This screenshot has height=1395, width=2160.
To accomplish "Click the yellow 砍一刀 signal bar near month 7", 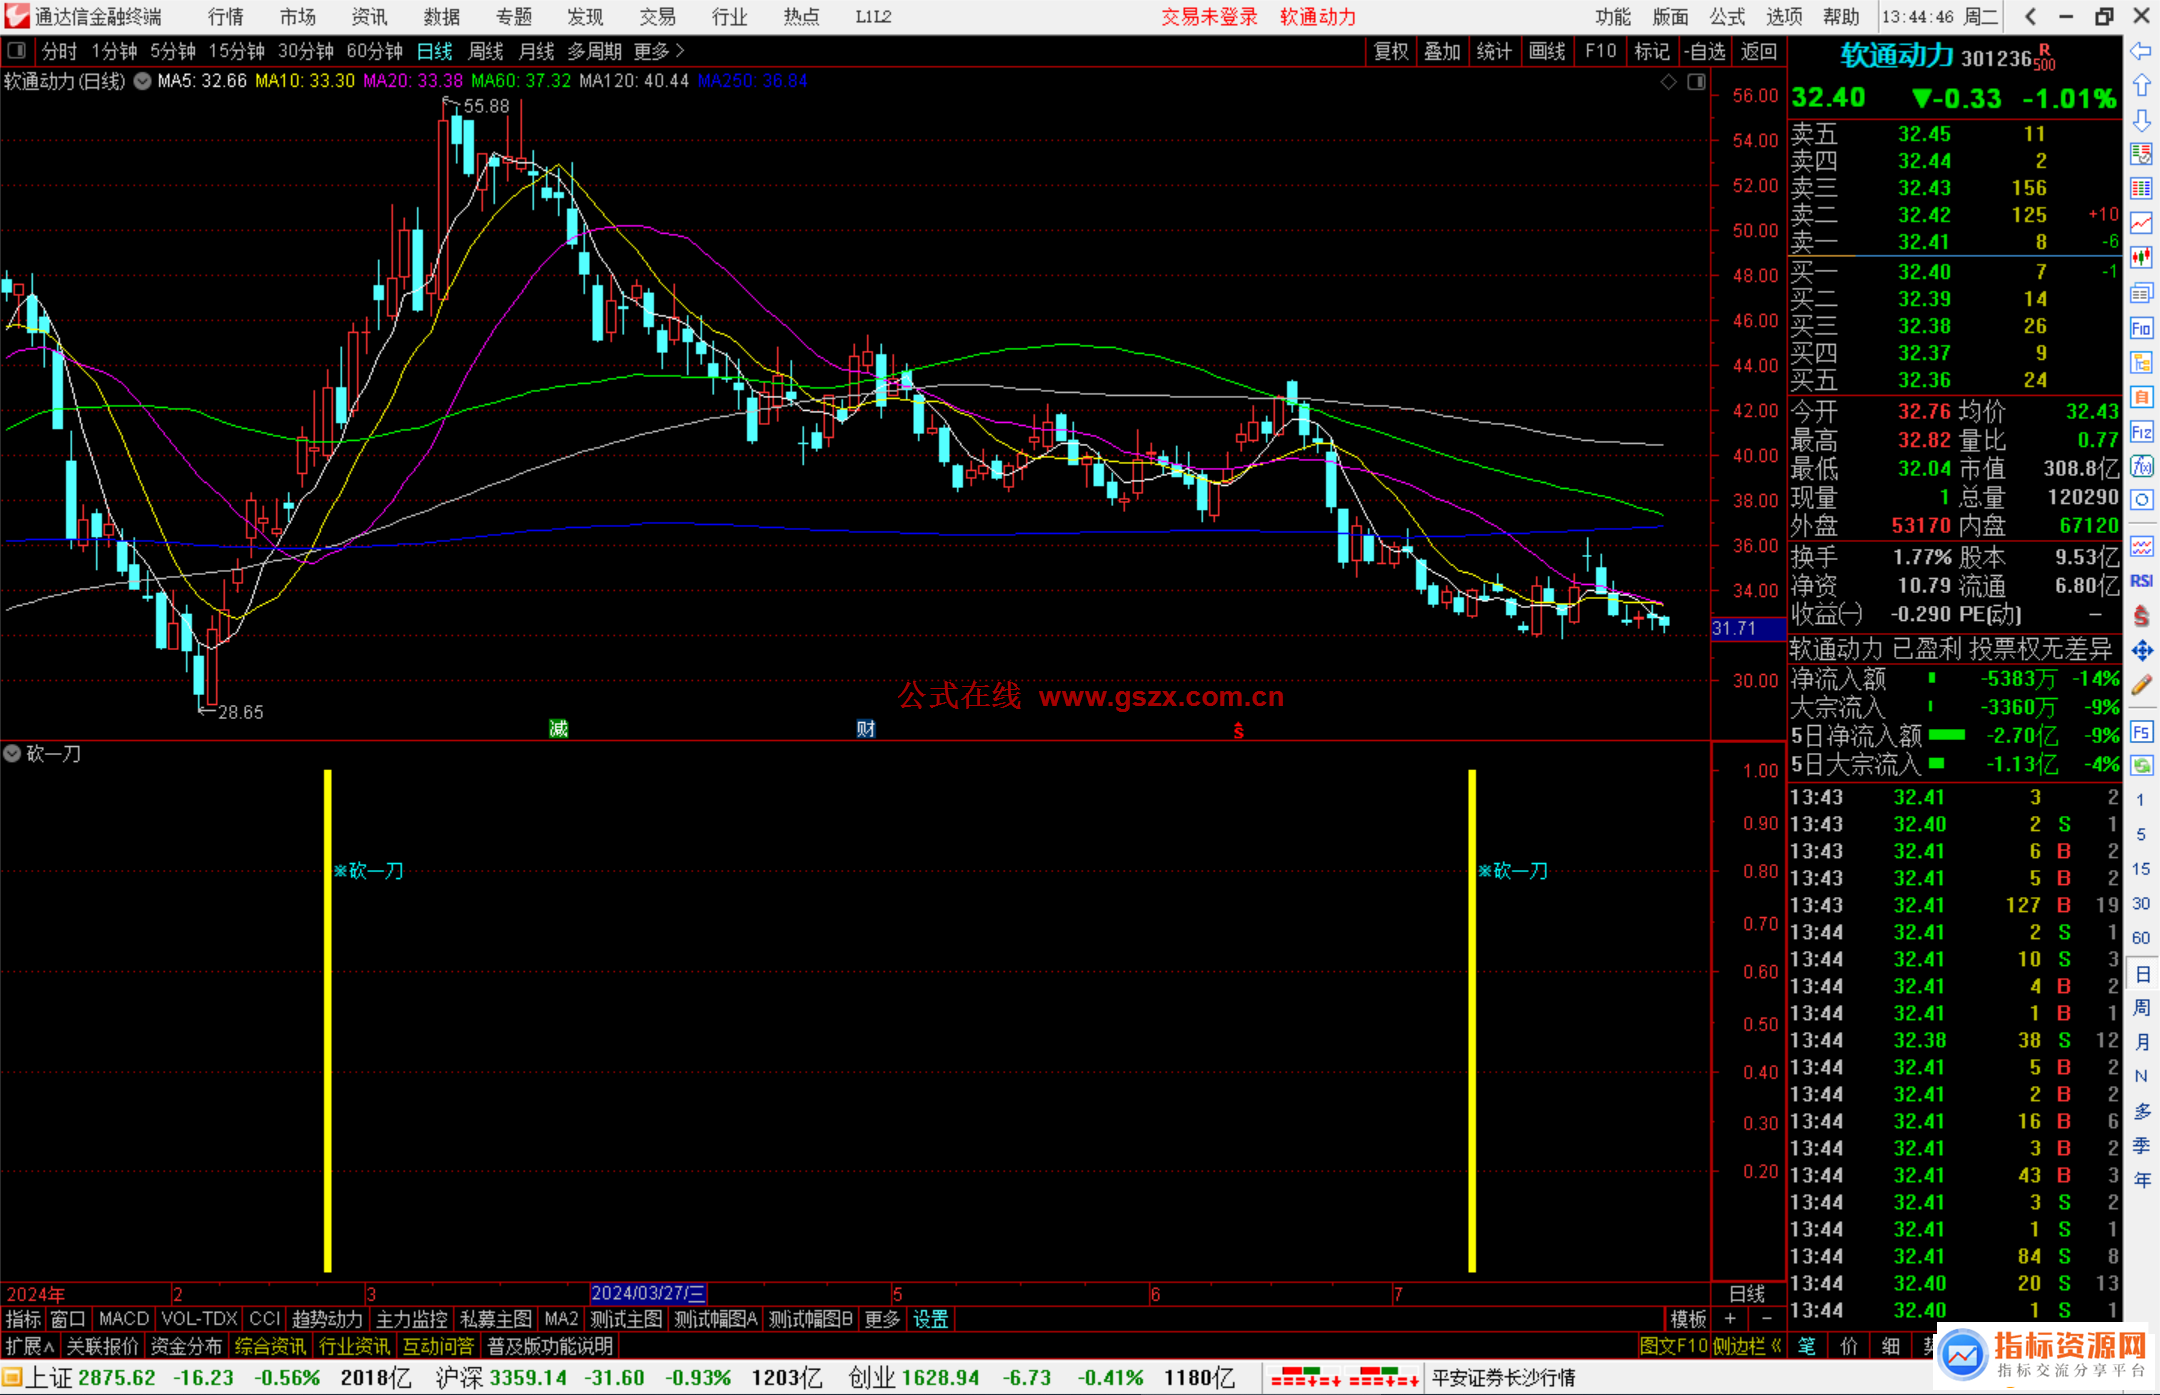I will point(1472,1020).
